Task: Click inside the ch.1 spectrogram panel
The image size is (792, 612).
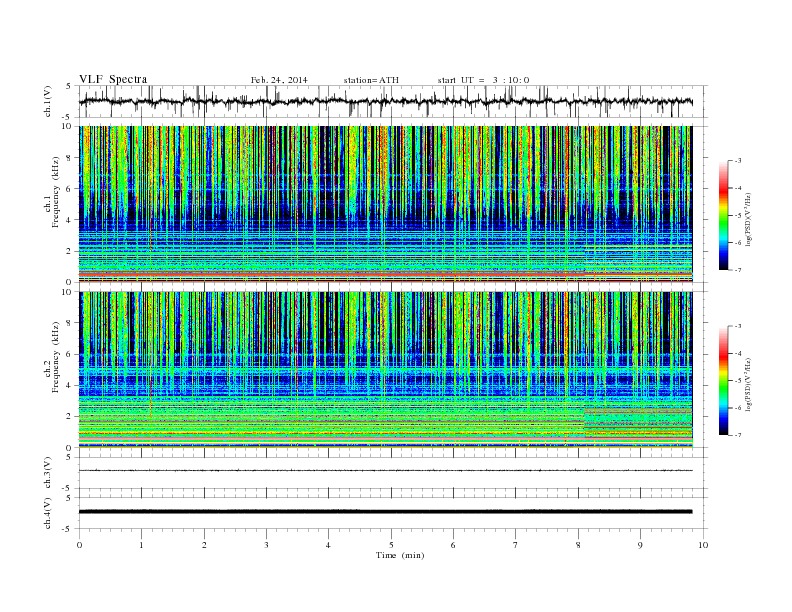Action: click(385, 204)
